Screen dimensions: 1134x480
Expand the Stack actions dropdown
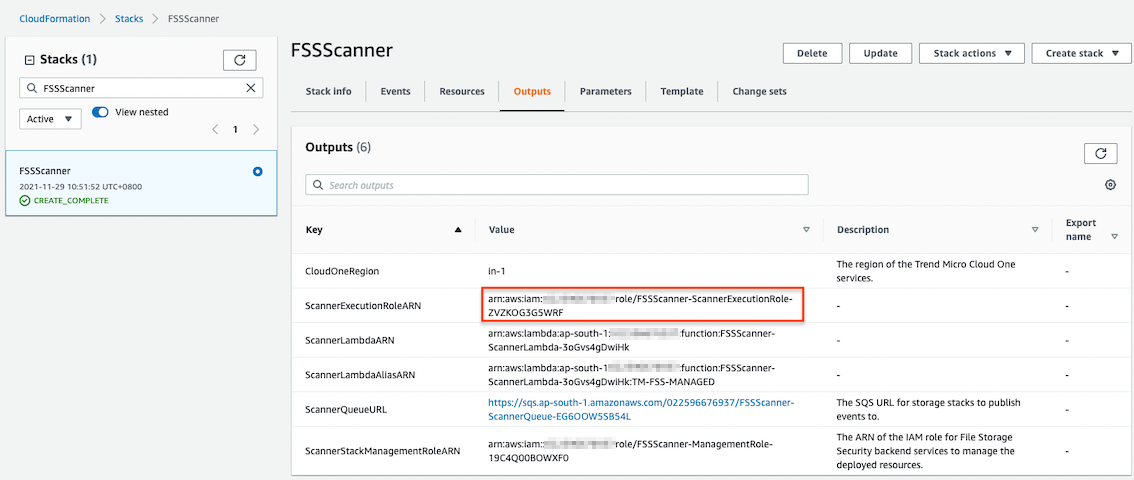972,54
